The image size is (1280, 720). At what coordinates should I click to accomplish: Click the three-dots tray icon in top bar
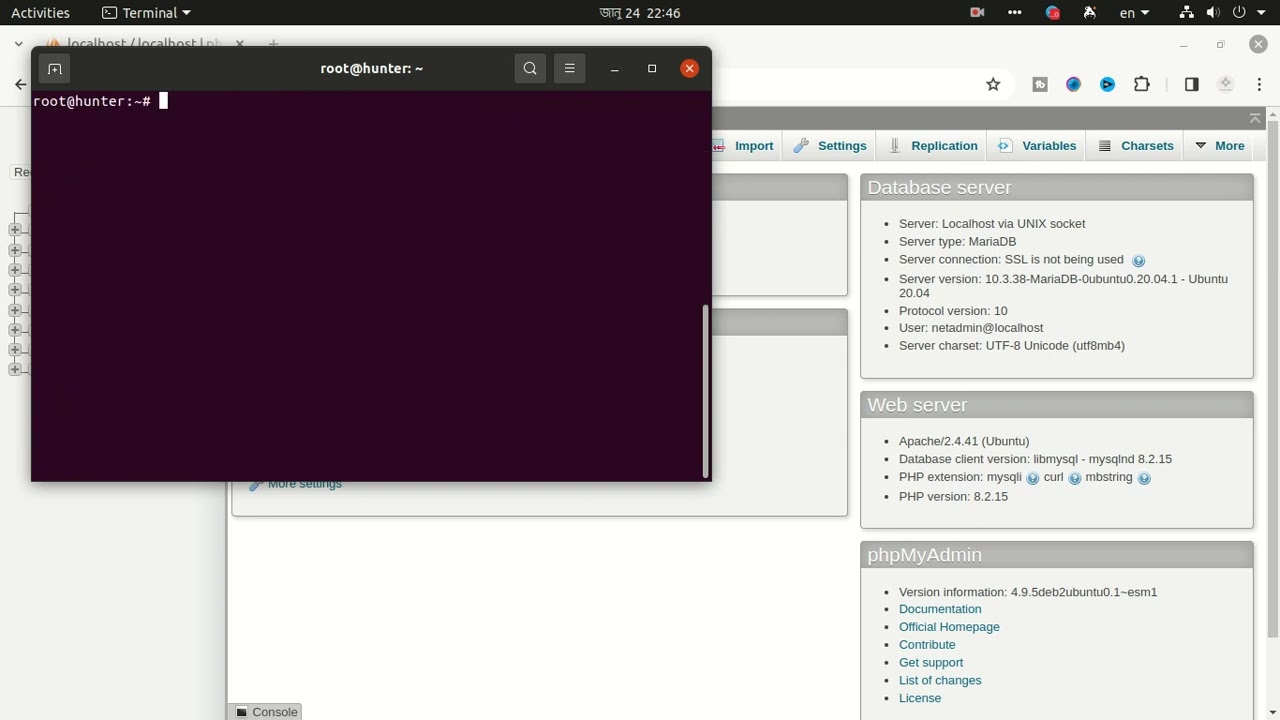coord(1015,13)
